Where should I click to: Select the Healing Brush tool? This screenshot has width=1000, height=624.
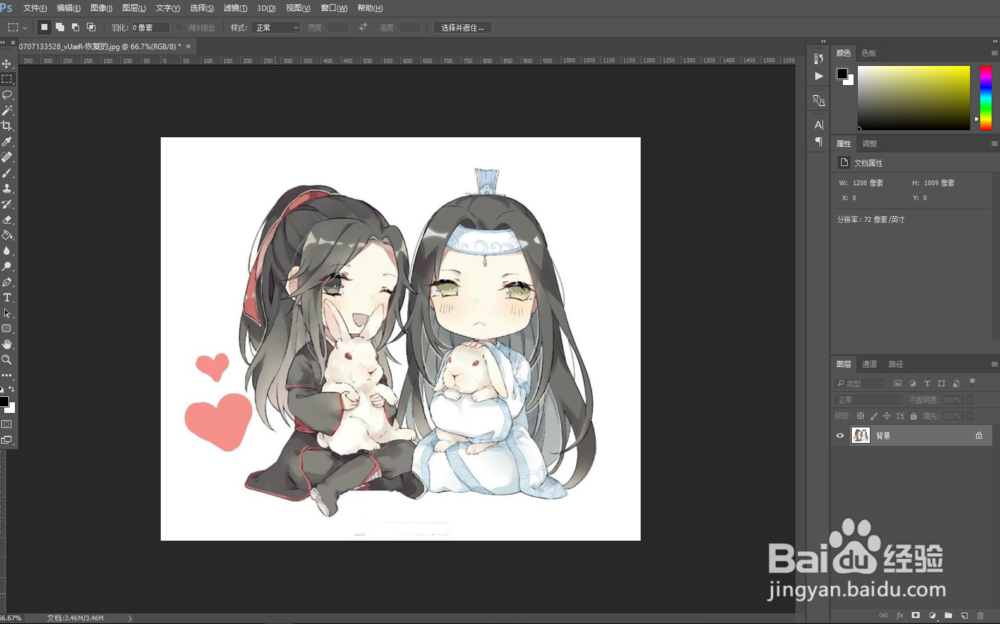(7, 157)
